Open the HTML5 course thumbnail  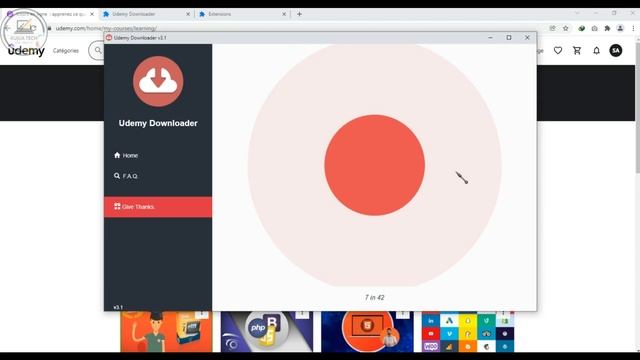(367, 331)
